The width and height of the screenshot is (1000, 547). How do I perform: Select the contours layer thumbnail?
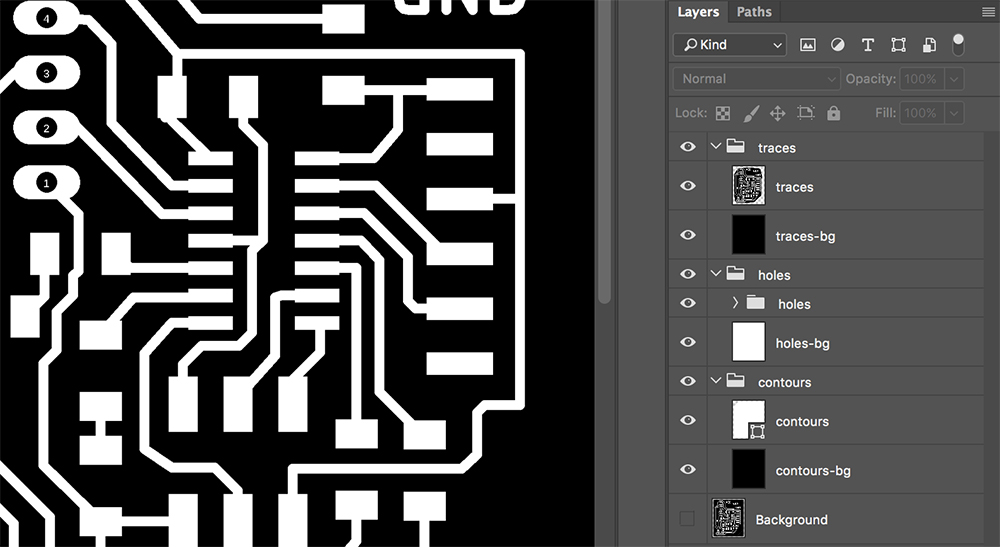pyautogui.click(x=749, y=420)
